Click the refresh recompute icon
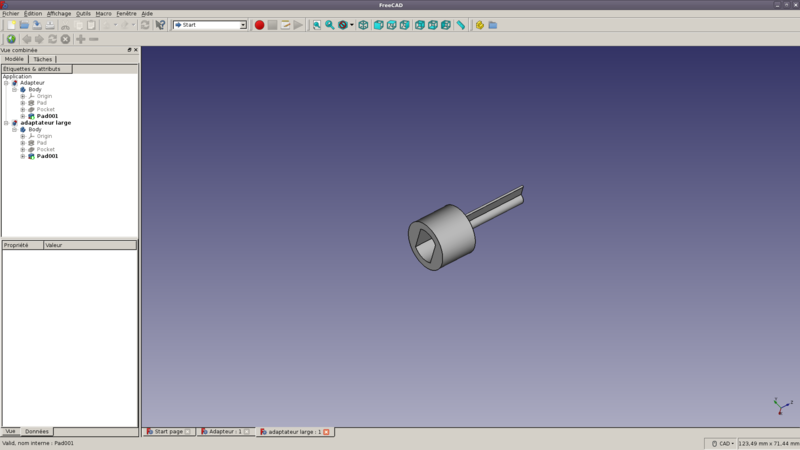The image size is (800, 450). pos(145,25)
